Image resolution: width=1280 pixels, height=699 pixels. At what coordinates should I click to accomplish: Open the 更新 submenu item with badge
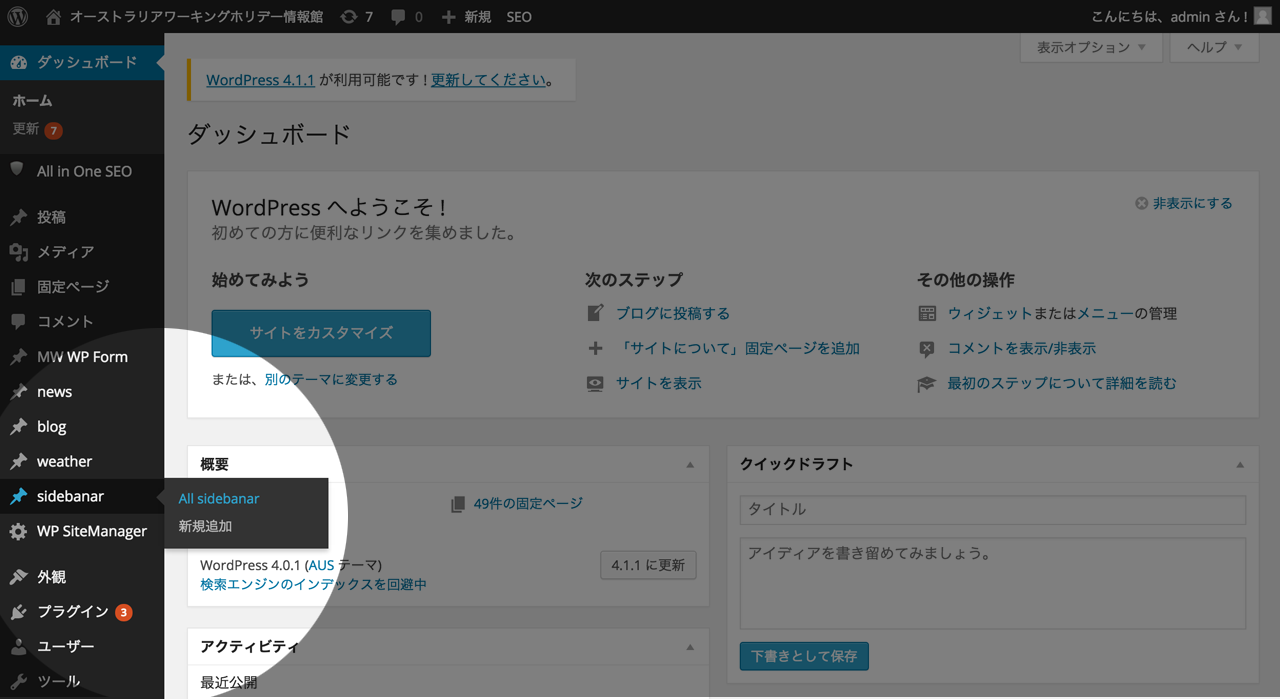37,129
